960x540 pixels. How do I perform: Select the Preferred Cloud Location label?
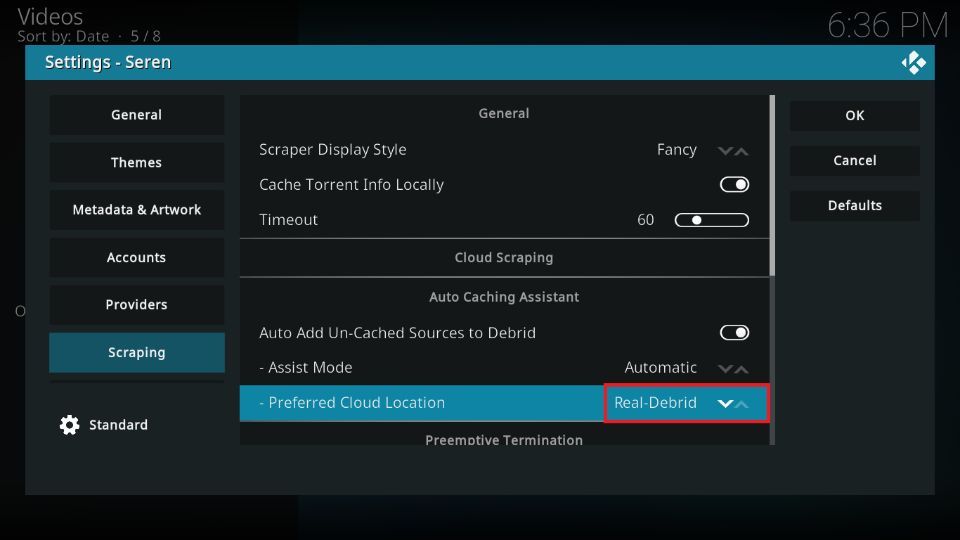(x=352, y=403)
